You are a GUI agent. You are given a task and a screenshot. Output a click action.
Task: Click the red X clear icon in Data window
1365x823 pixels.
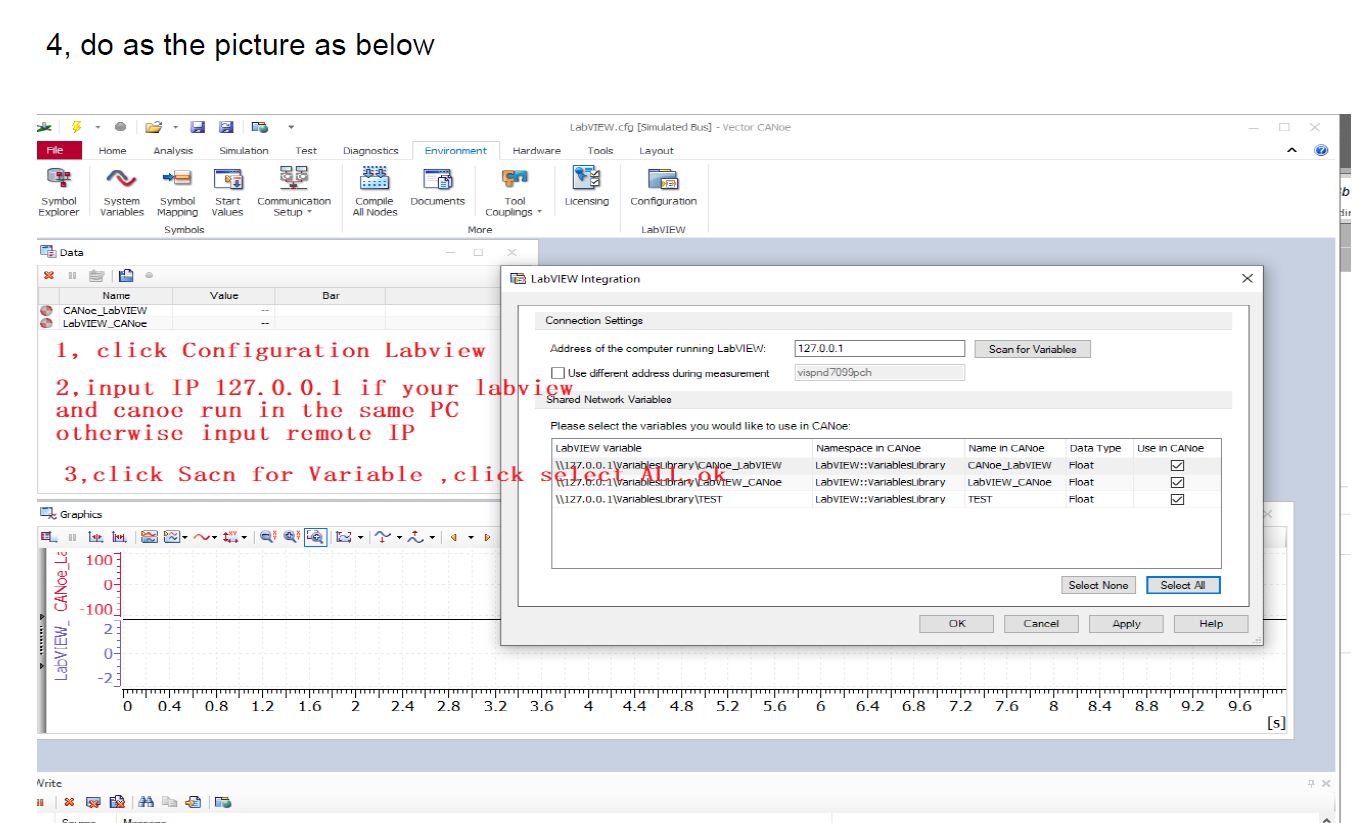48,275
